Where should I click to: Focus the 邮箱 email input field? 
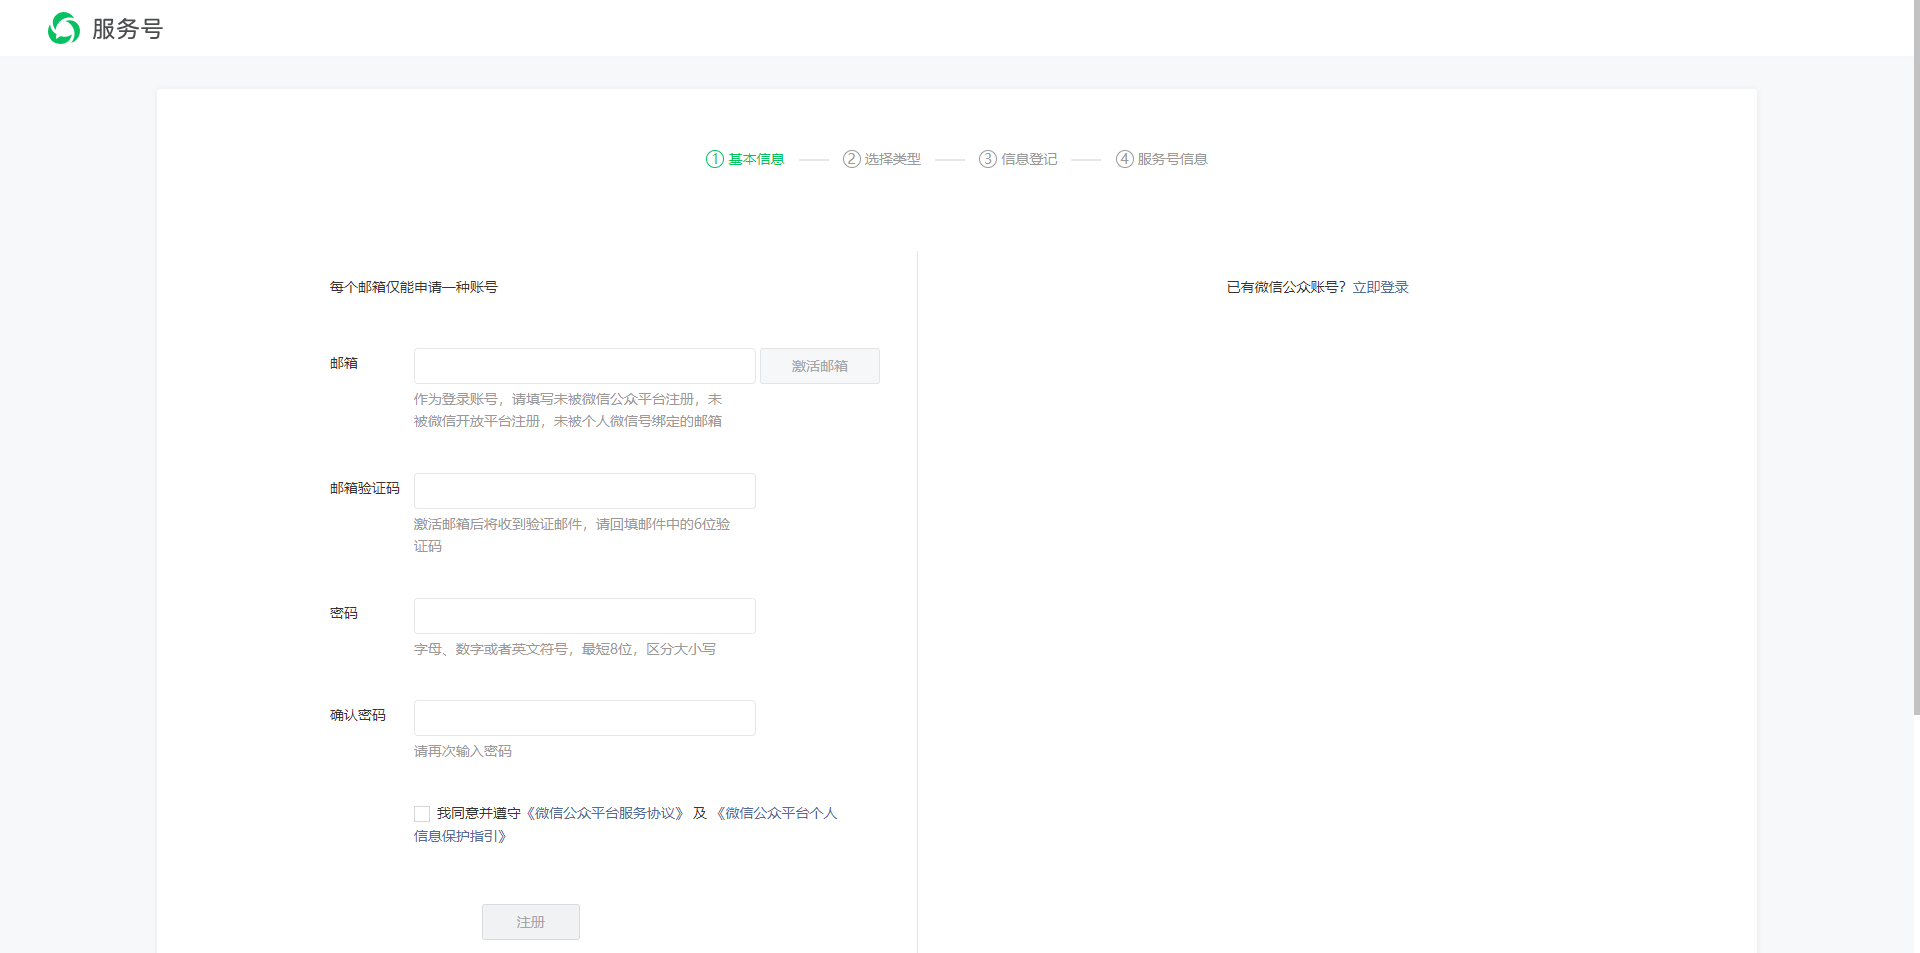click(x=584, y=366)
